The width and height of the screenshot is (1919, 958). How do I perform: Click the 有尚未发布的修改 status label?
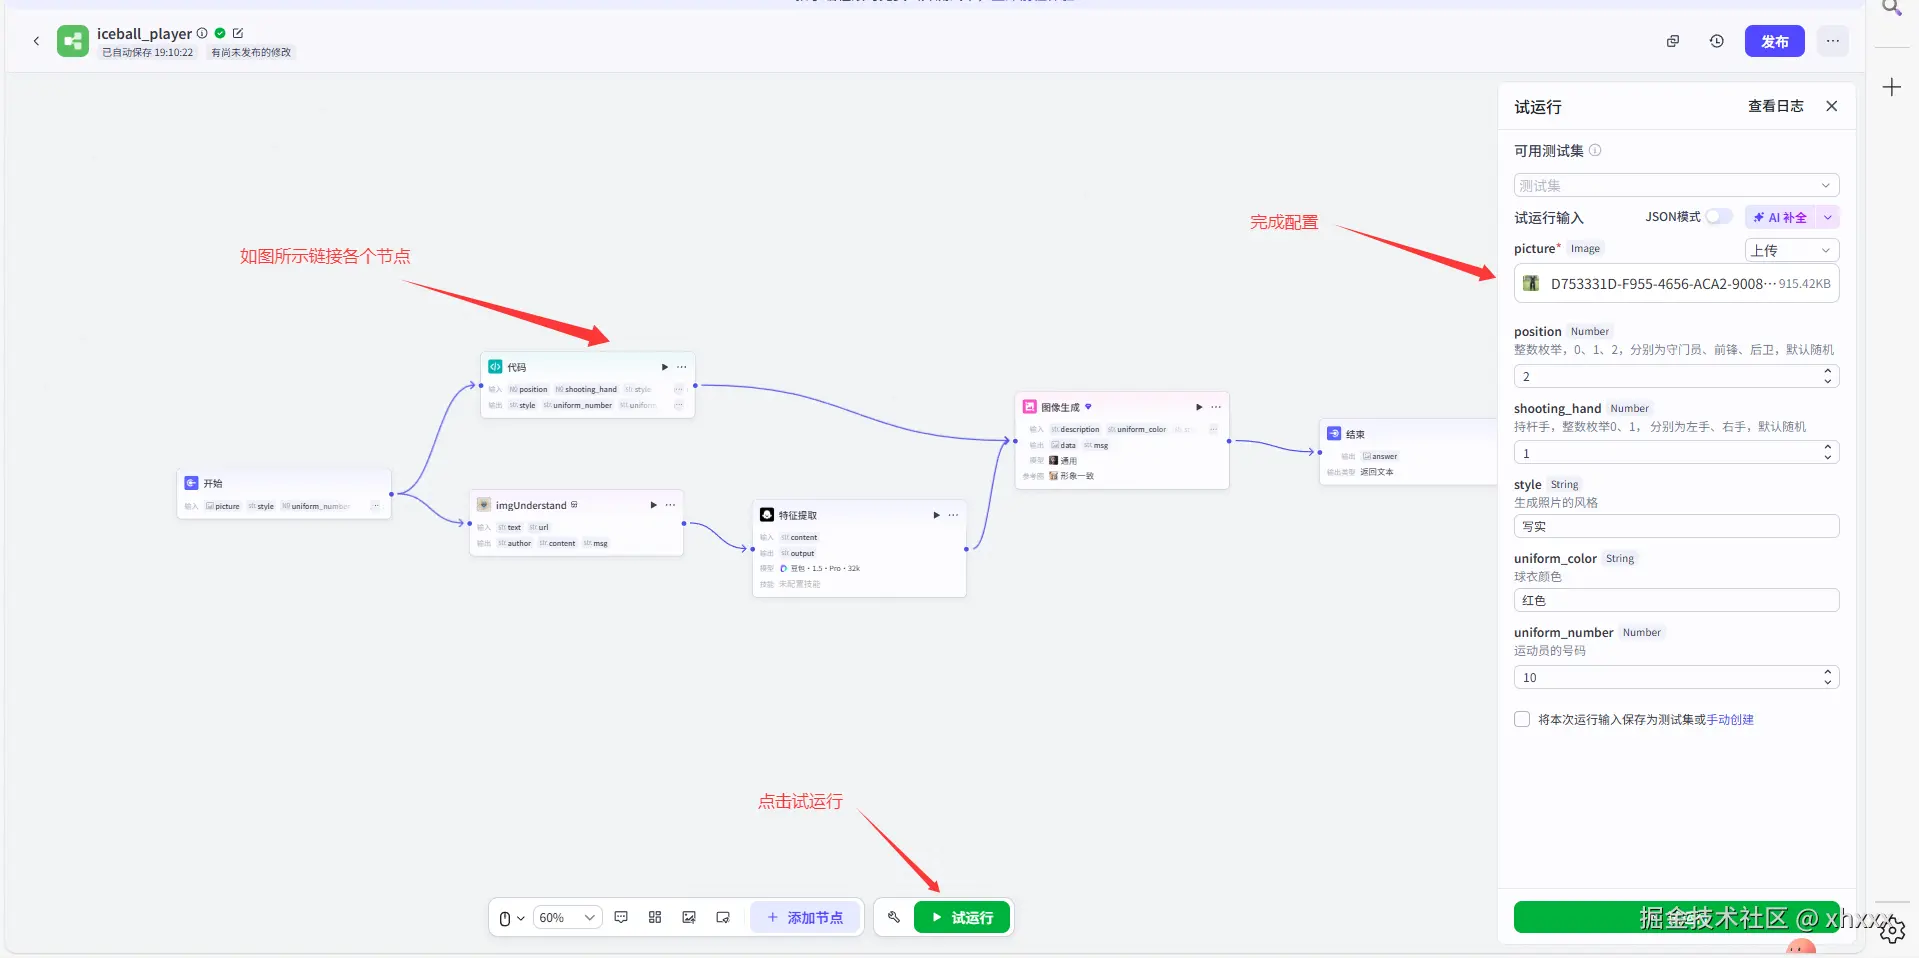click(x=251, y=52)
